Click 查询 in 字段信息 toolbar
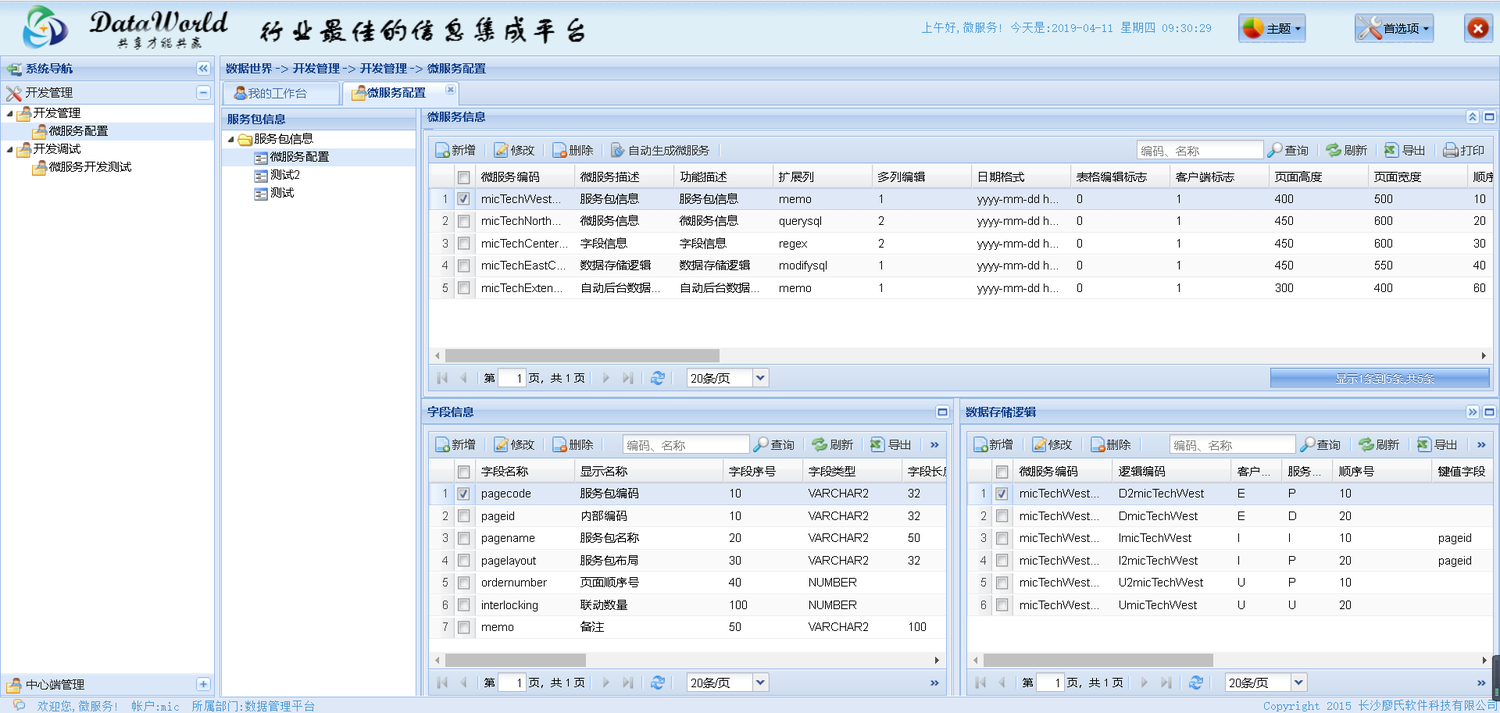Screen dimensions: 1500x713 (x=774, y=445)
